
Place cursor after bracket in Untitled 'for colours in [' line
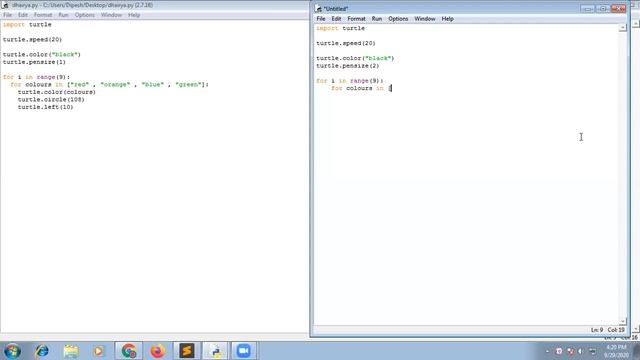[x=391, y=88]
